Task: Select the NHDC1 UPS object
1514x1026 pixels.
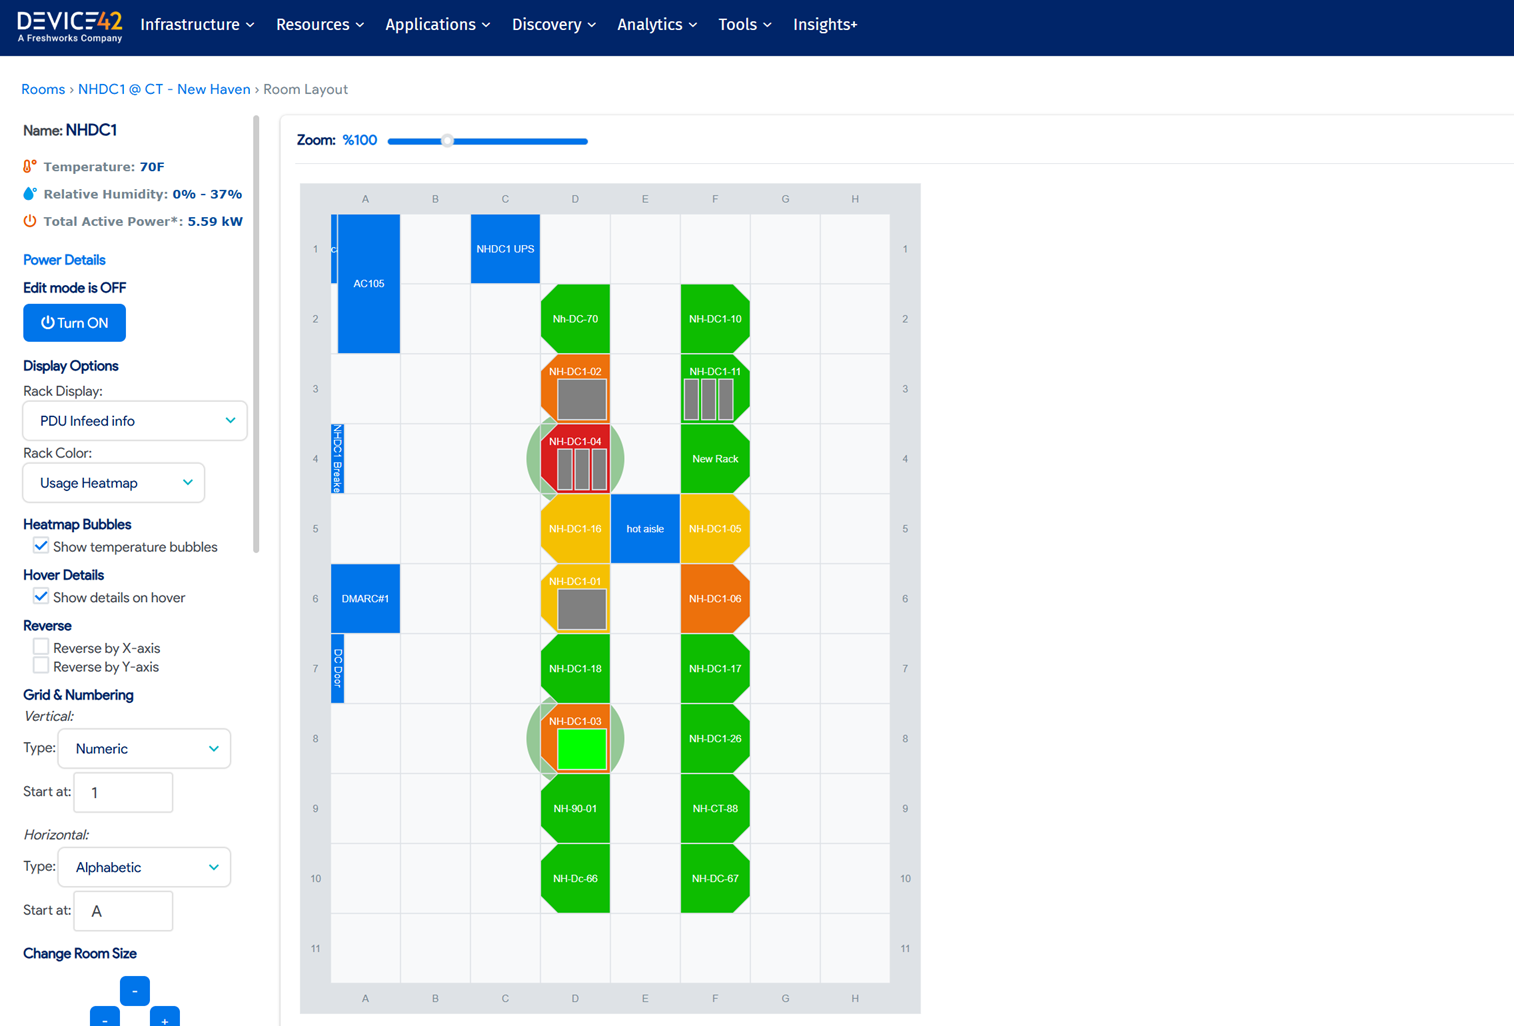Action: [x=505, y=249]
